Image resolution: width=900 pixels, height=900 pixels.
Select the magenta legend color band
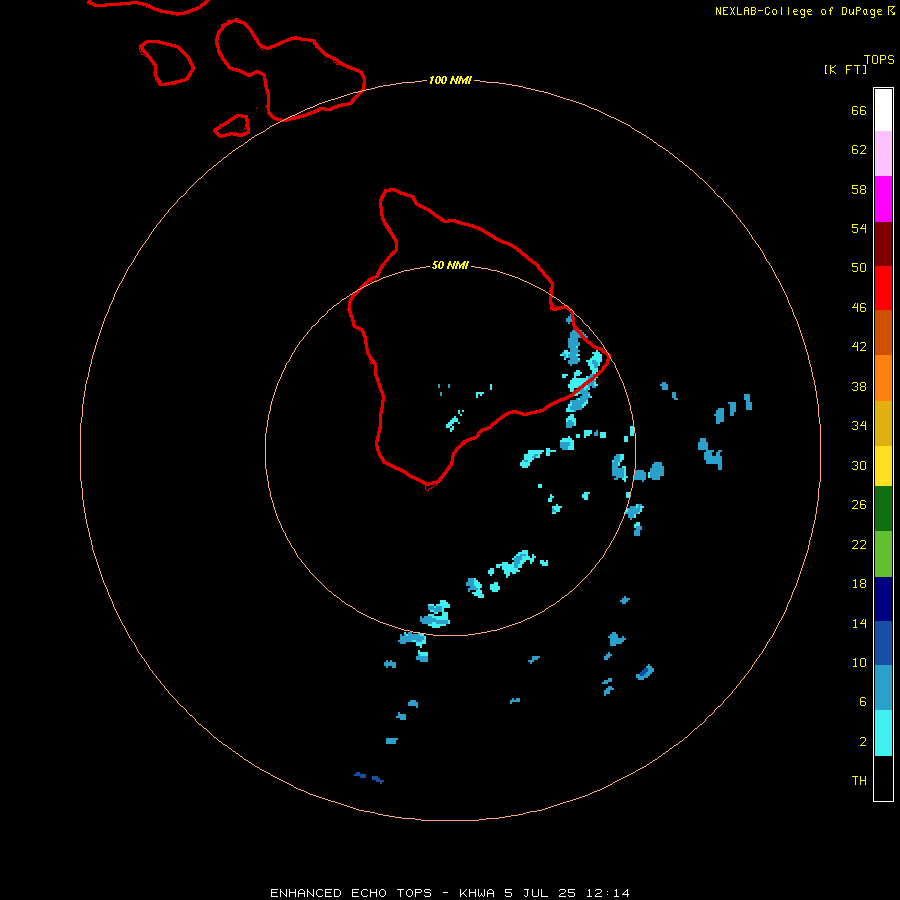(883, 199)
